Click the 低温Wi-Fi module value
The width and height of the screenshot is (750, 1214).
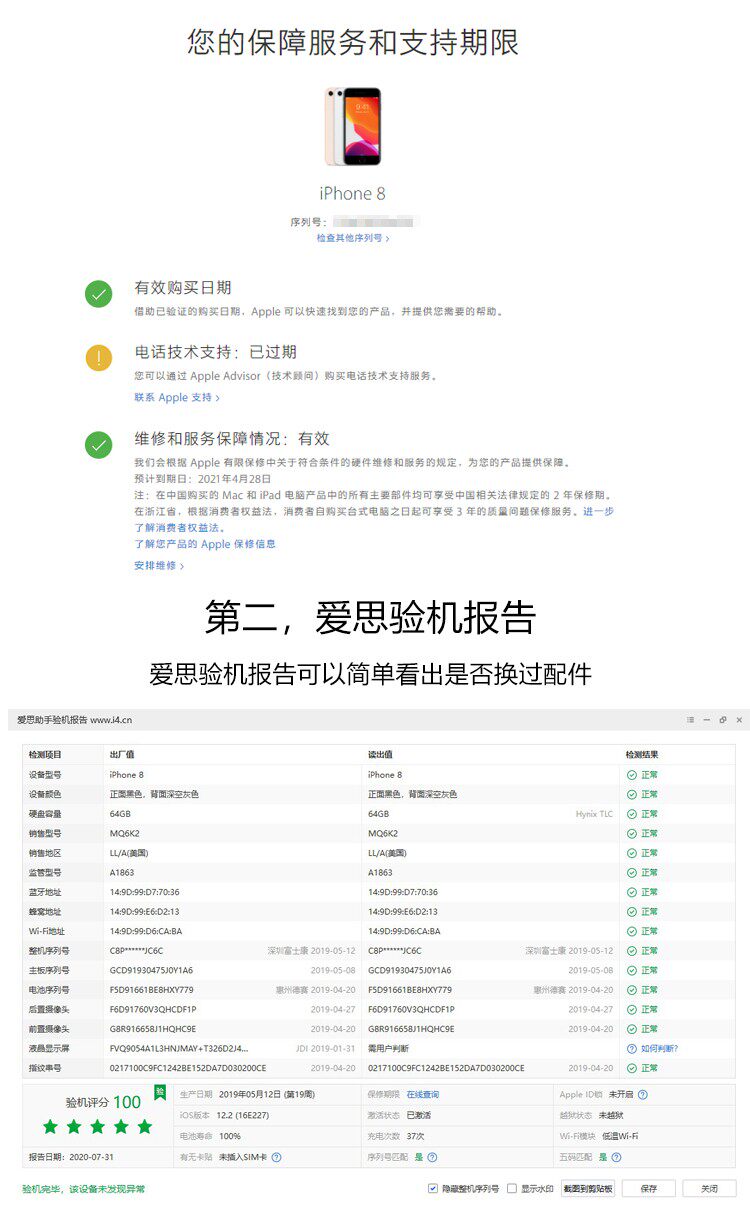619,1136
